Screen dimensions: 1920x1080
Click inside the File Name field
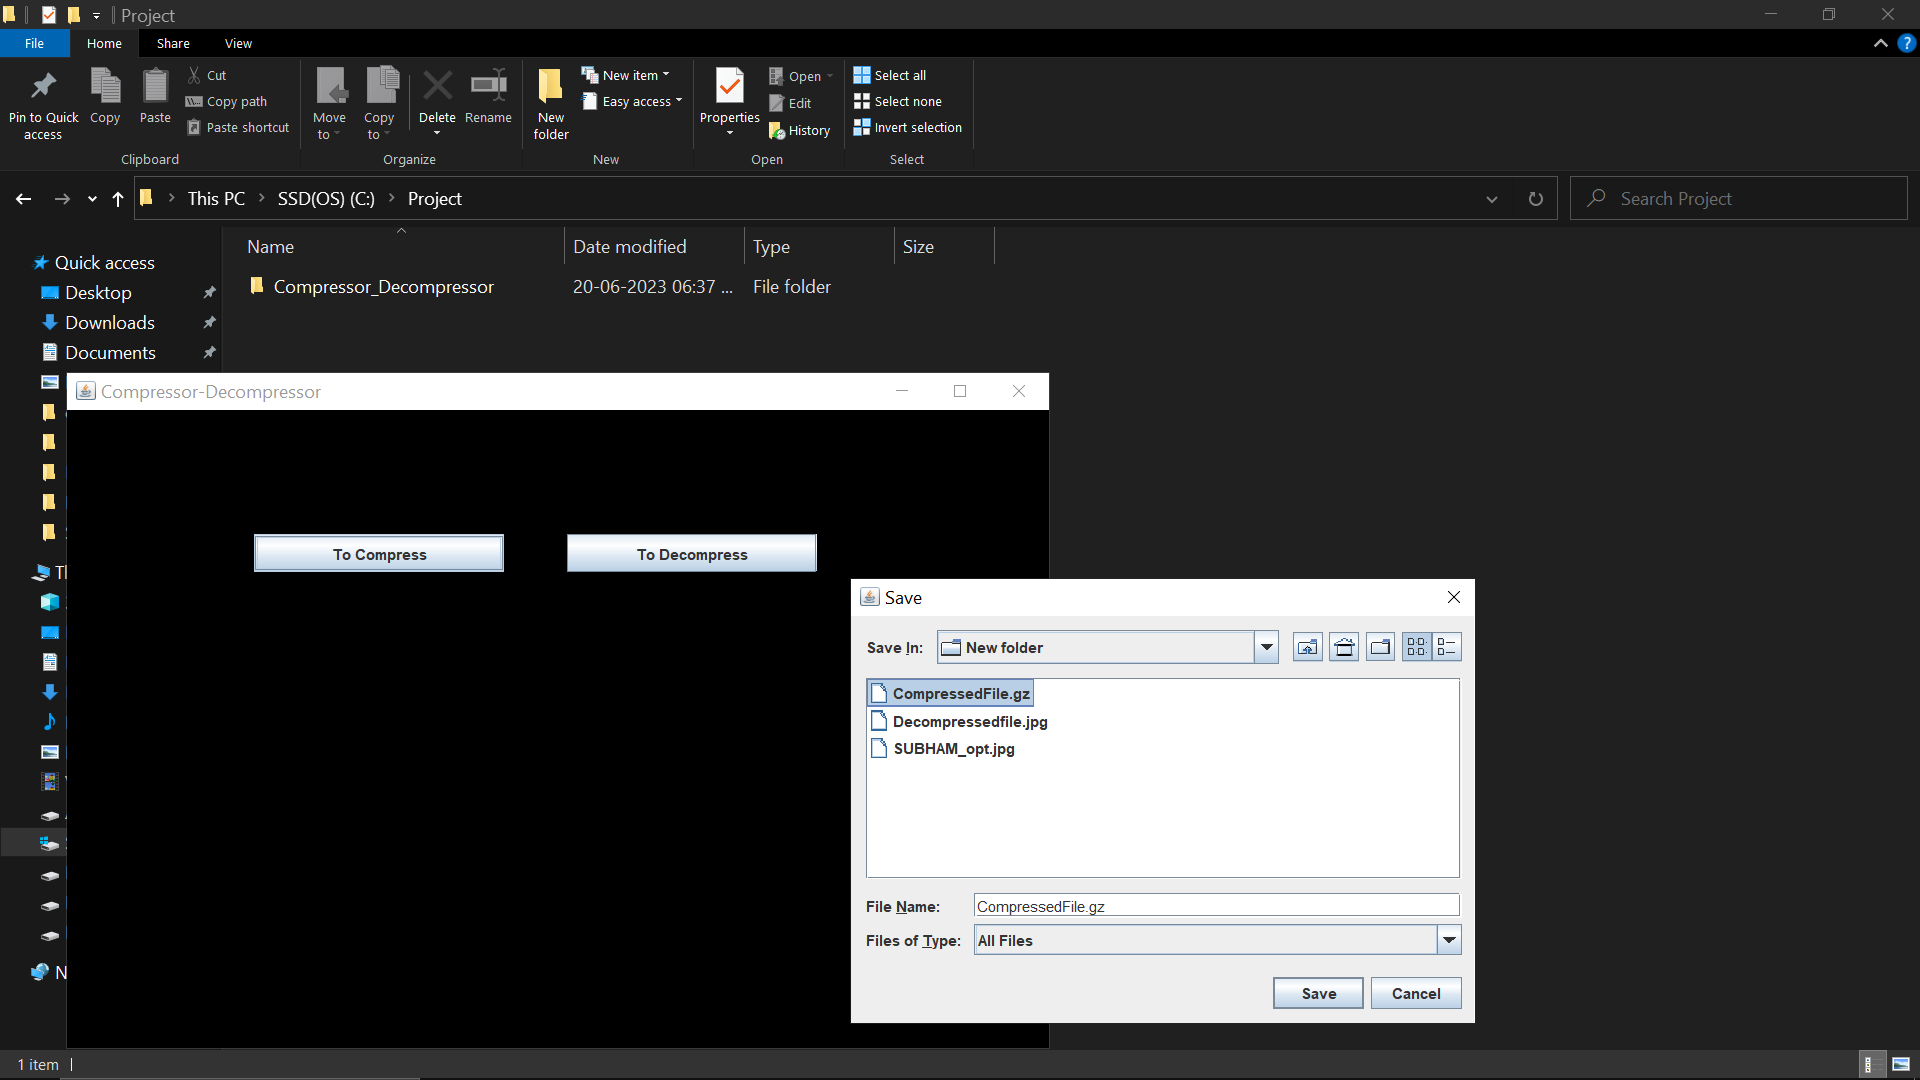(1215, 906)
